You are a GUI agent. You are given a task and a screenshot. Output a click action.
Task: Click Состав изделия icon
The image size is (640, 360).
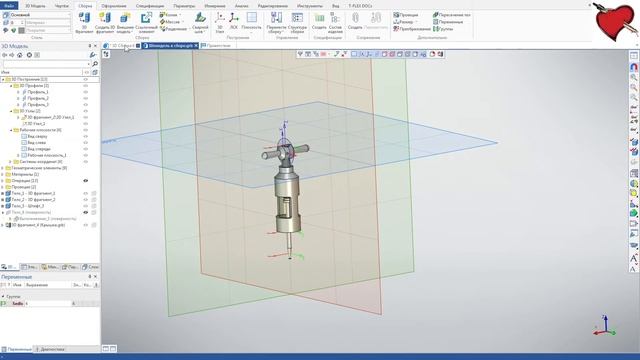[x=335, y=22]
